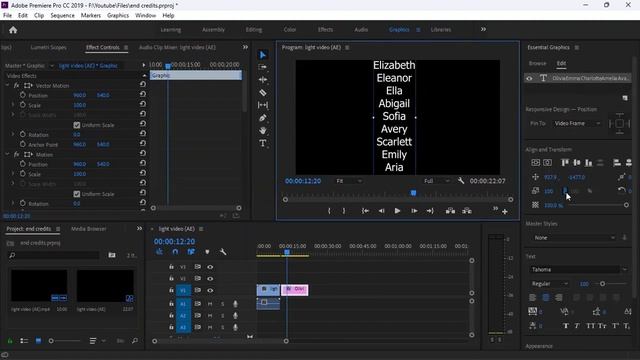Open Media Browser tab

click(x=89, y=229)
